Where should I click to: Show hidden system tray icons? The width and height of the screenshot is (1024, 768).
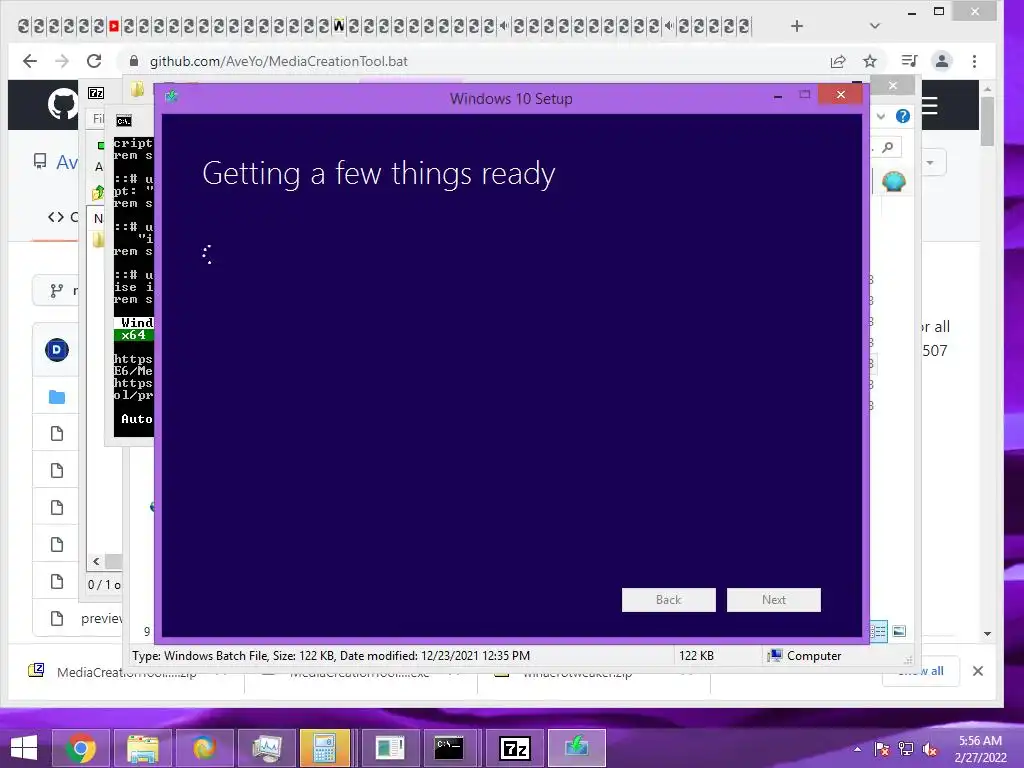pyautogui.click(x=857, y=749)
